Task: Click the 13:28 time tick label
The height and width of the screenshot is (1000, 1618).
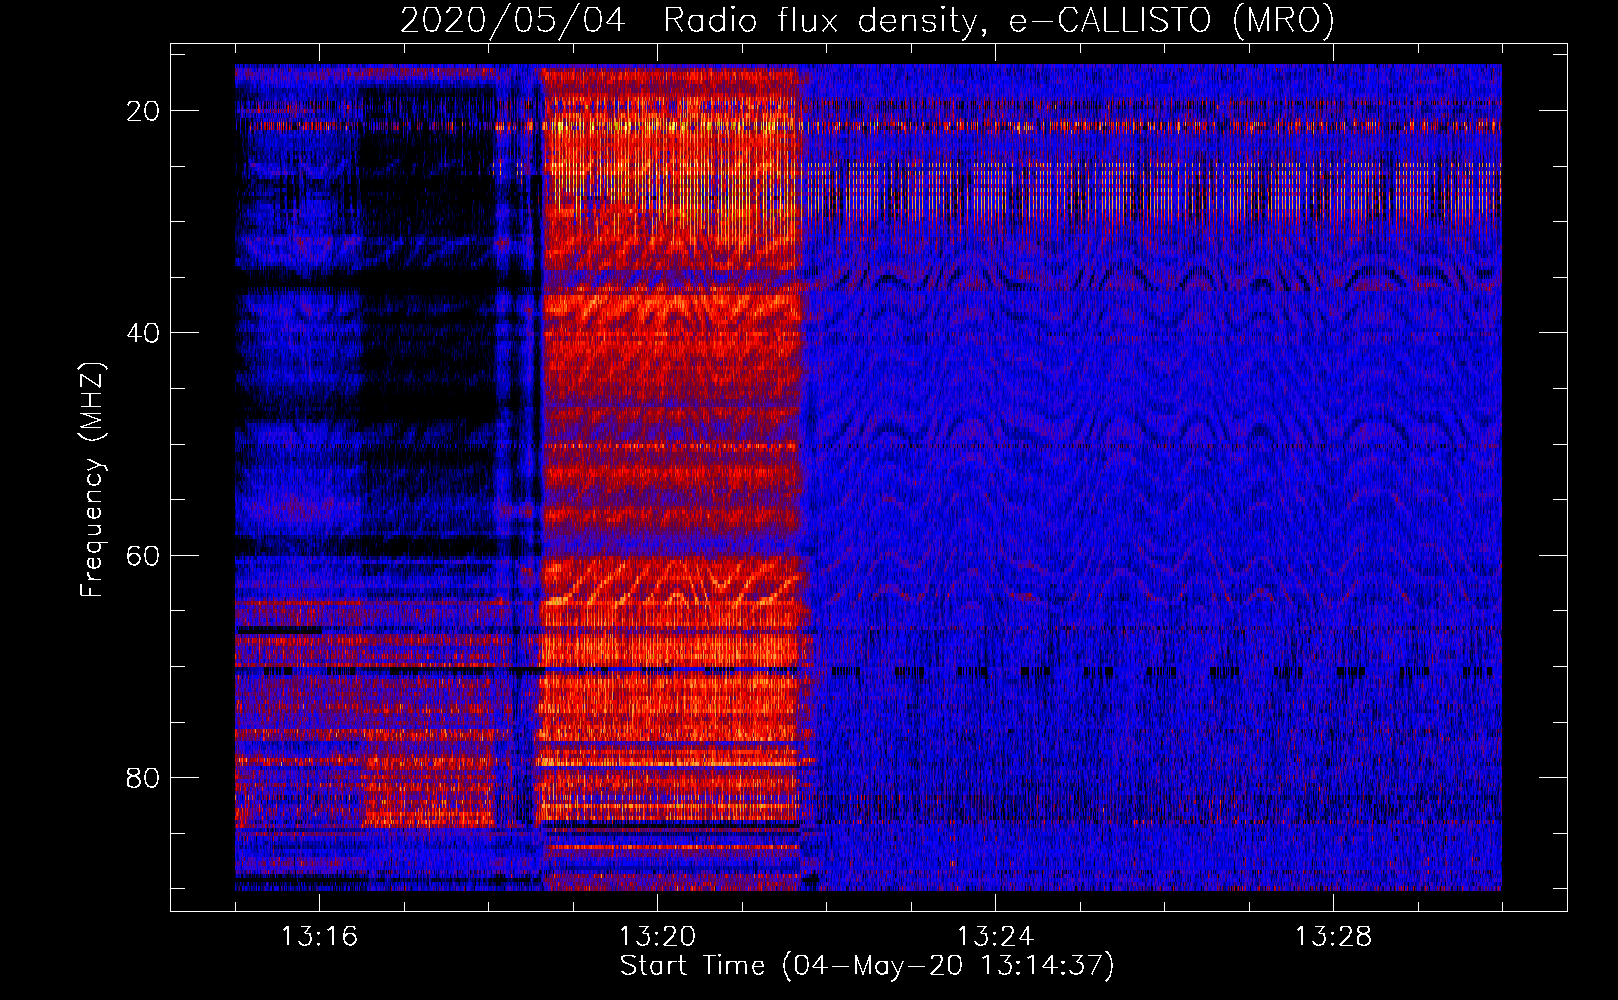Action: coord(1333,937)
